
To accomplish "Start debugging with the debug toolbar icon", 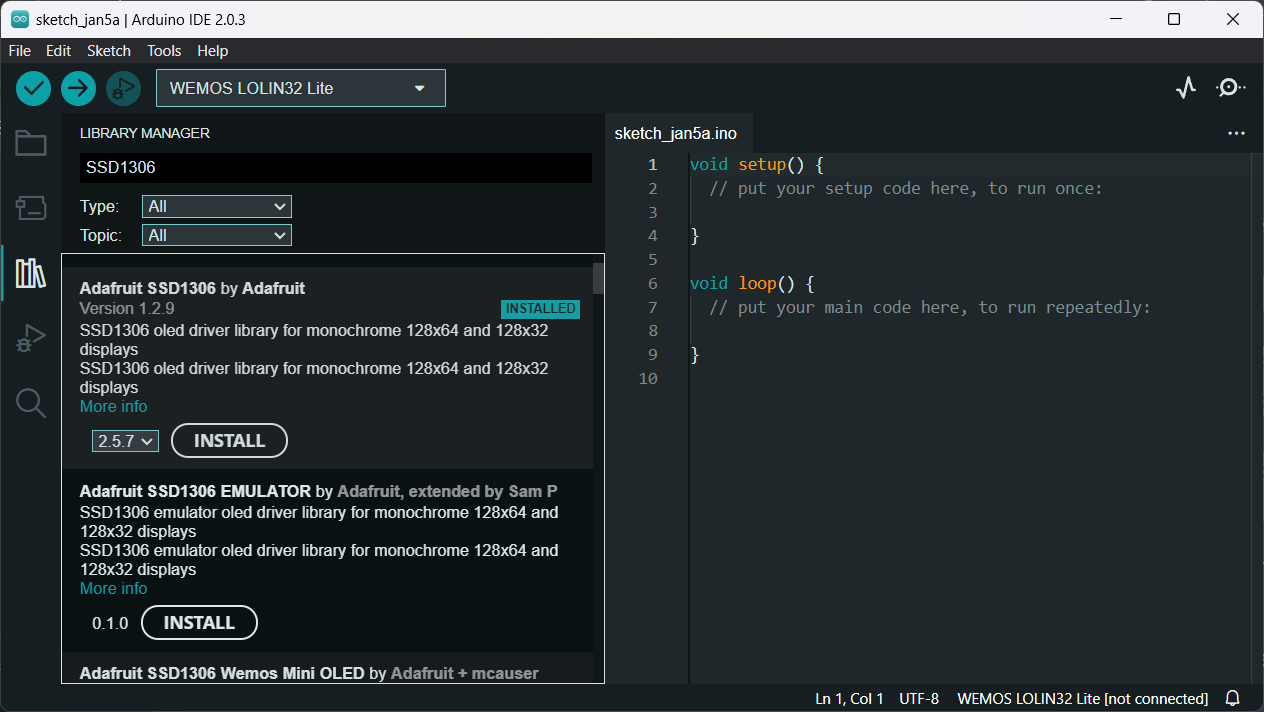I will pos(123,88).
